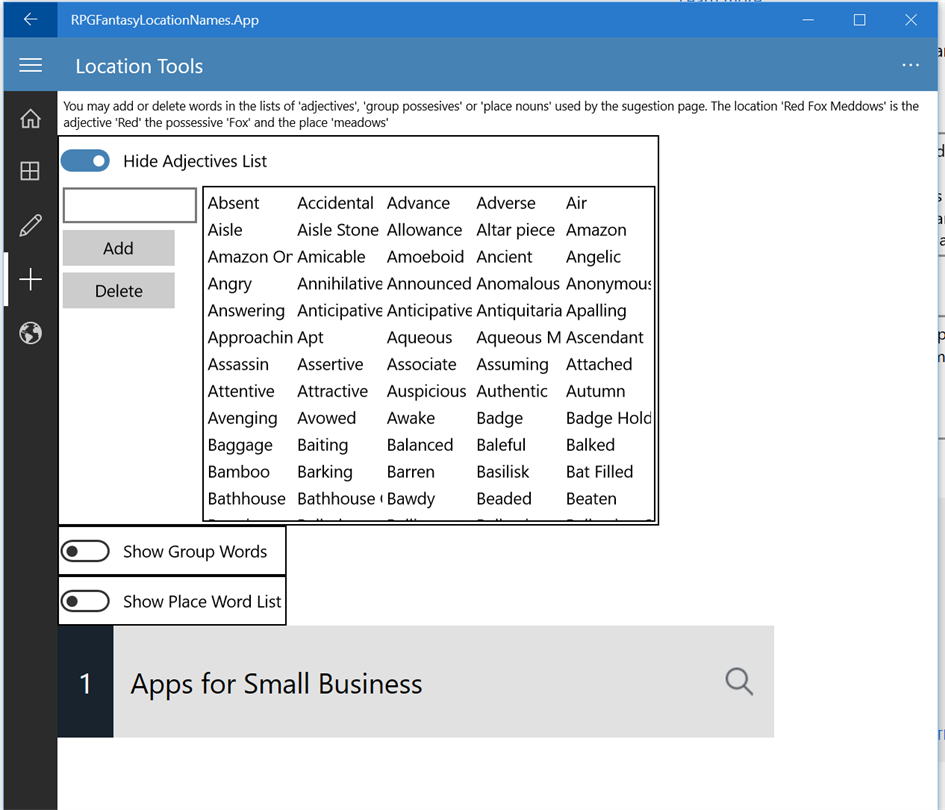Turn on Show Place Word List

(x=85, y=601)
